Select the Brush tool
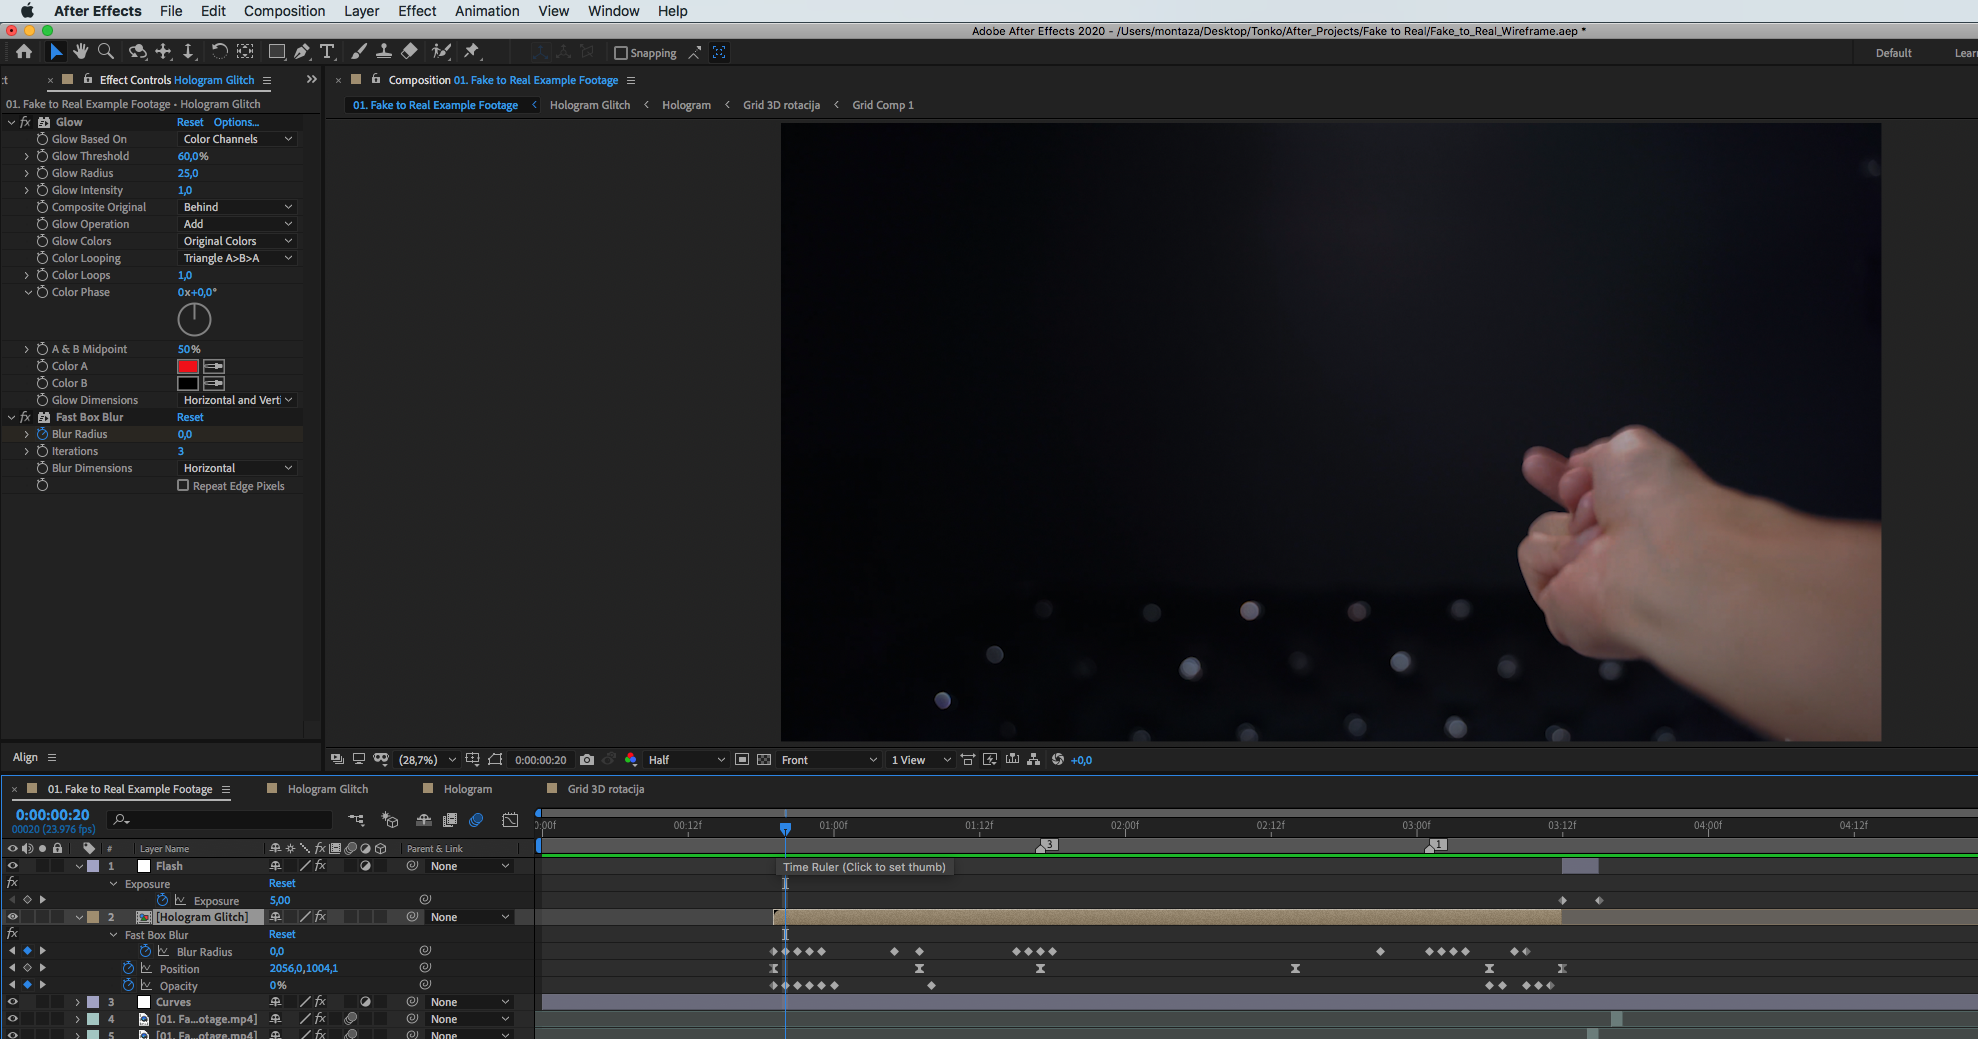1978x1039 pixels. pyautogui.click(x=359, y=52)
